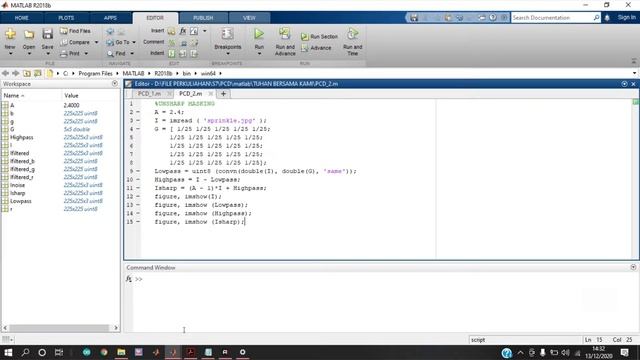
Task: Open File Explorer from the taskbar
Action: pyautogui.click(x=121, y=352)
